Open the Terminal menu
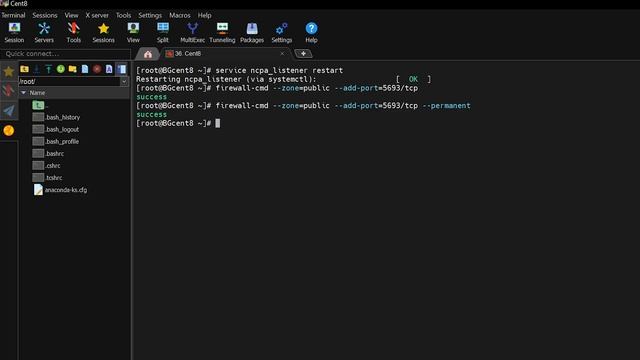Viewport: 640px width, 360px height. coord(13,15)
